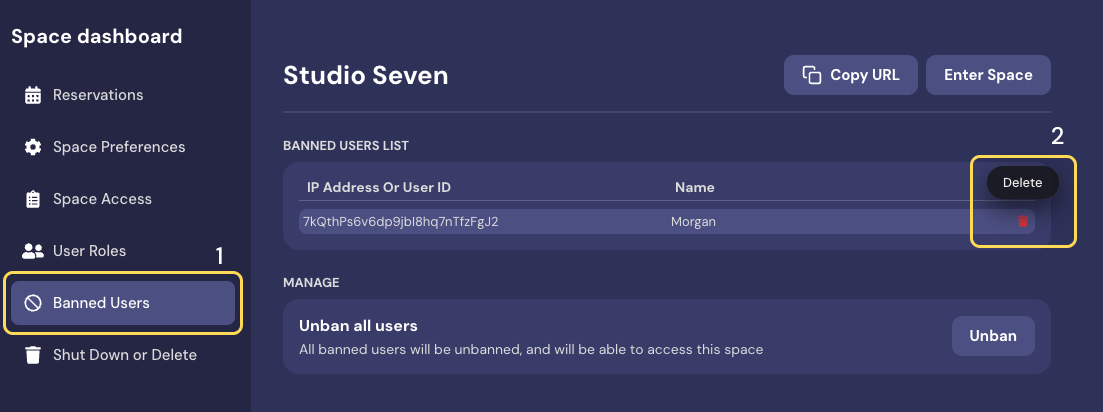This screenshot has height=412, width=1103.
Task: Click the Shut Down trash icon
Action: point(33,355)
